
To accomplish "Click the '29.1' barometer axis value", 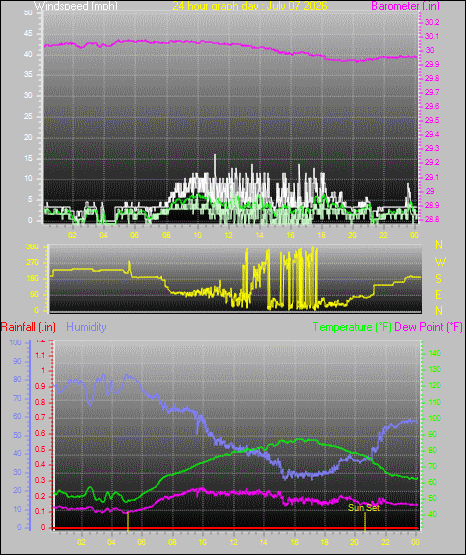I will pyautogui.click(x=432, y=177).
